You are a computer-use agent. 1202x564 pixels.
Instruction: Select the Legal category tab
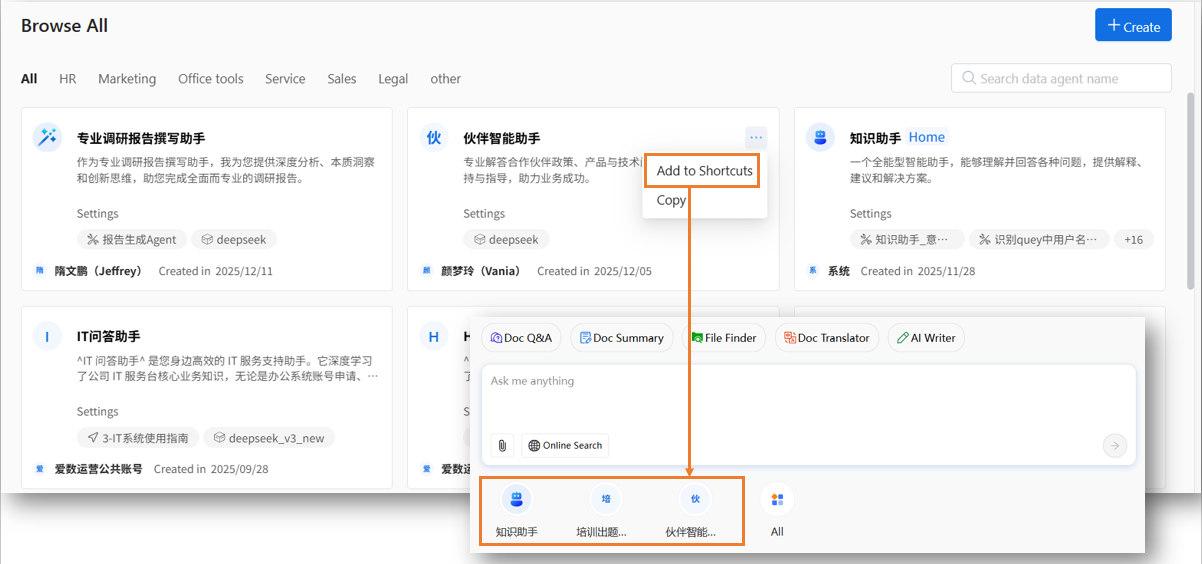(x=394, y=79)
